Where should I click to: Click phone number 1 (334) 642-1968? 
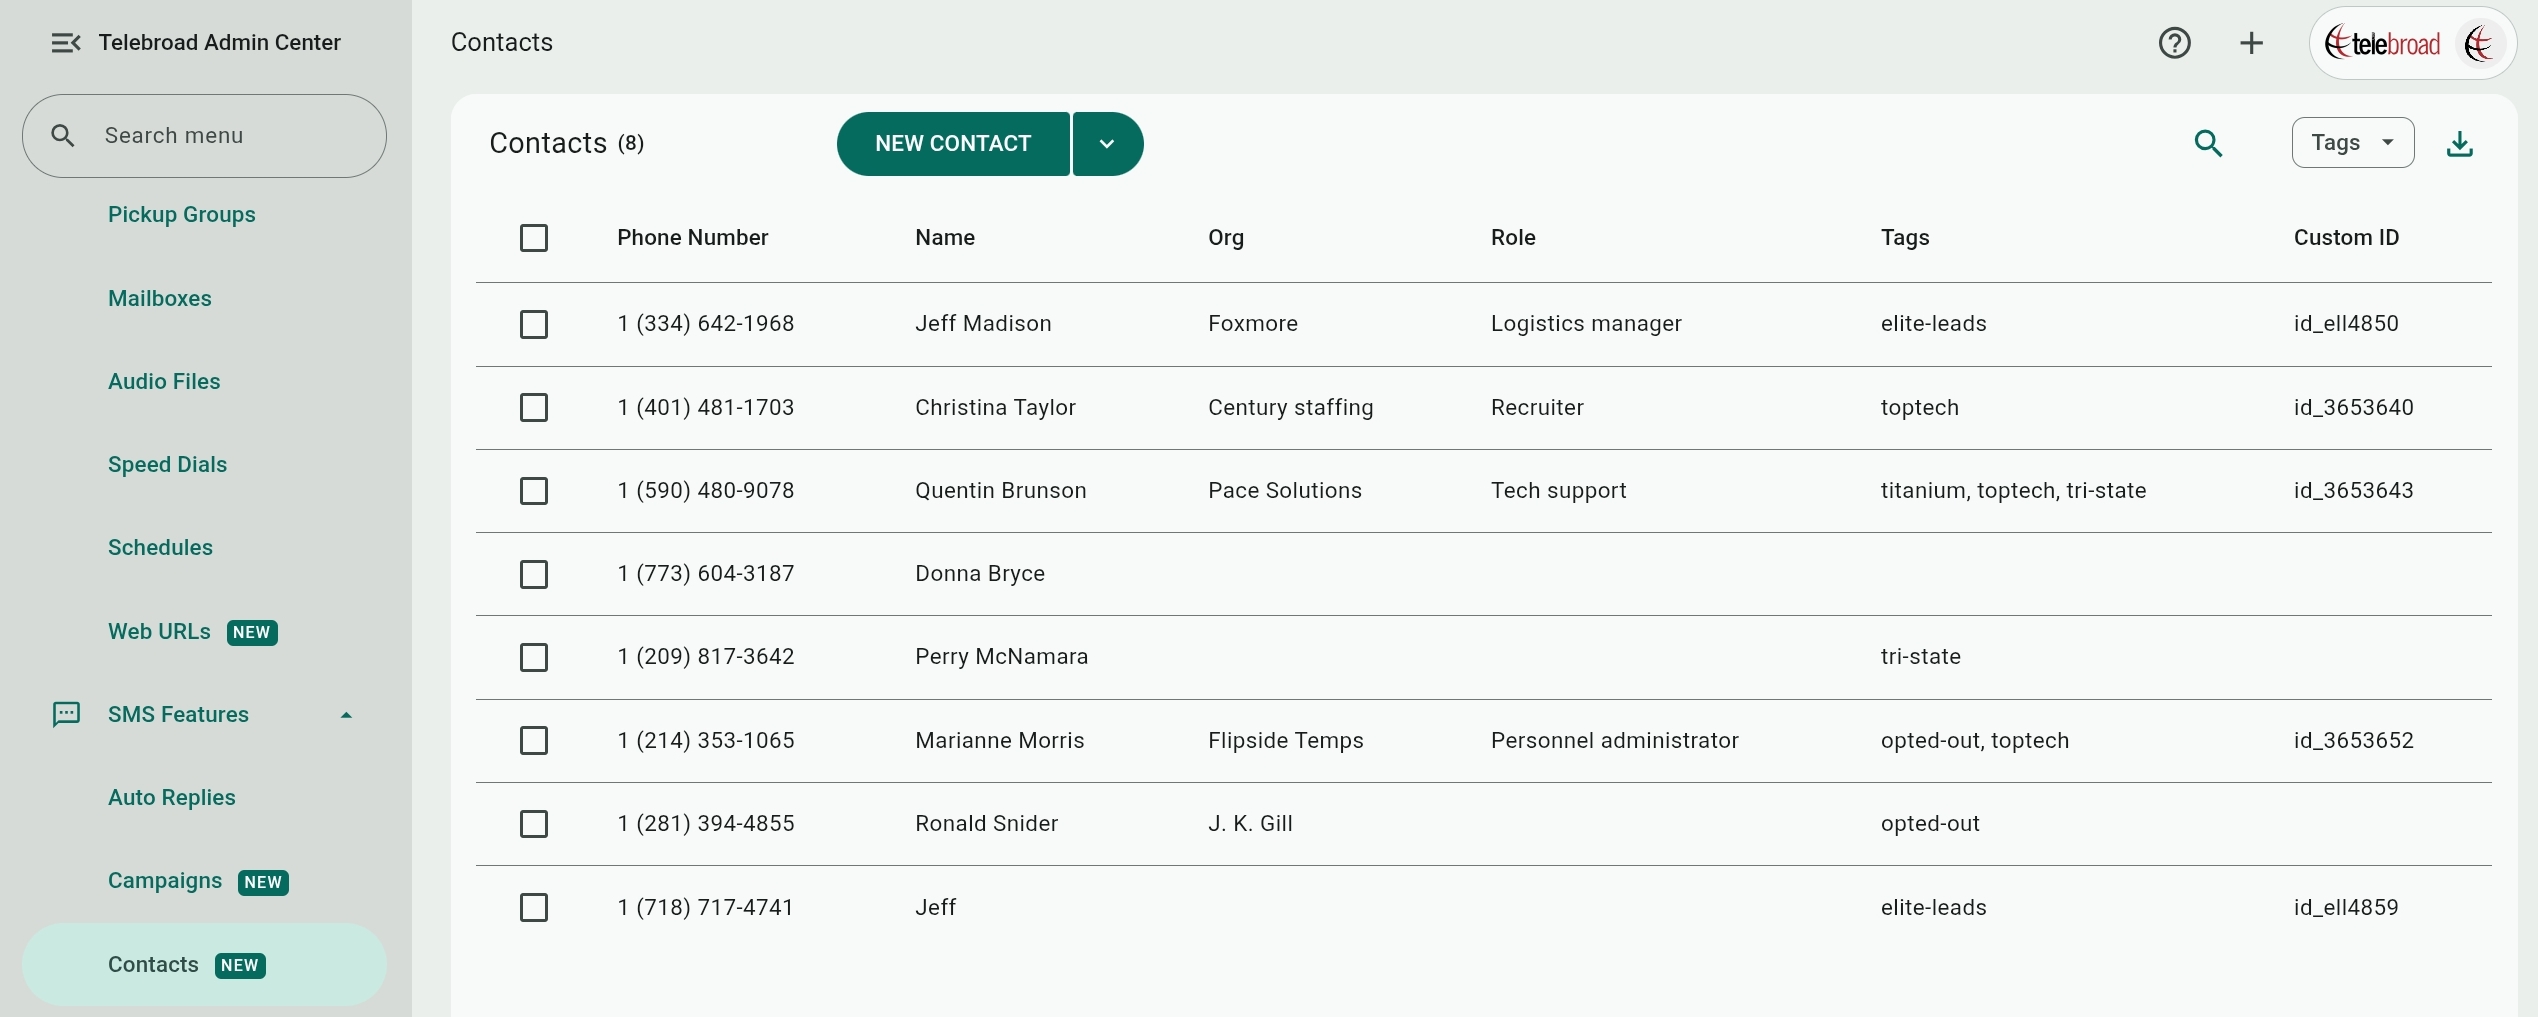coord(706,324)
